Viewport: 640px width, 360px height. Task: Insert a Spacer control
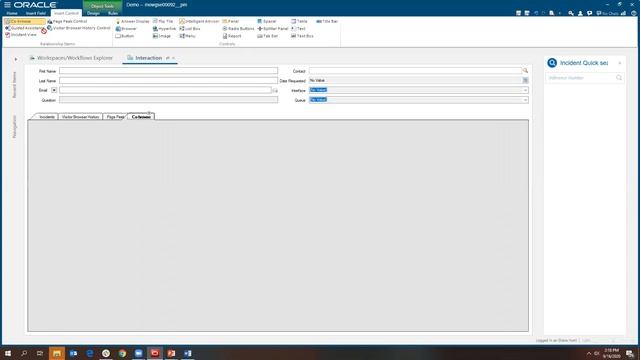pyautogui.click(x=267, y=21)
